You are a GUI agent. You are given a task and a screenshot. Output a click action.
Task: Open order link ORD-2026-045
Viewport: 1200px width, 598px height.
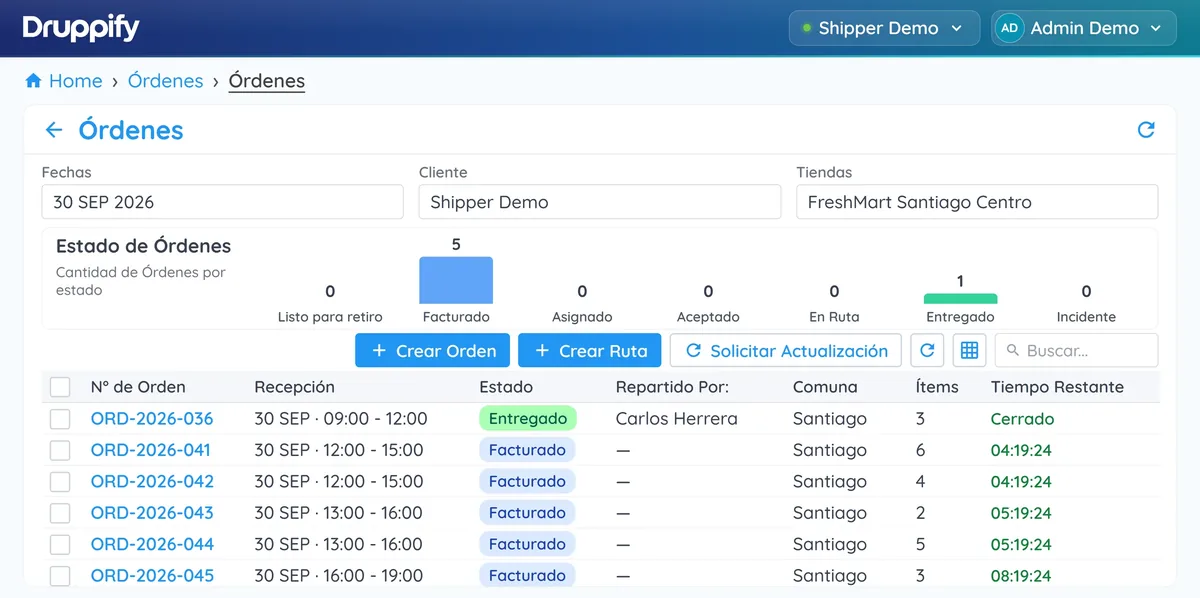coord(152,576)
